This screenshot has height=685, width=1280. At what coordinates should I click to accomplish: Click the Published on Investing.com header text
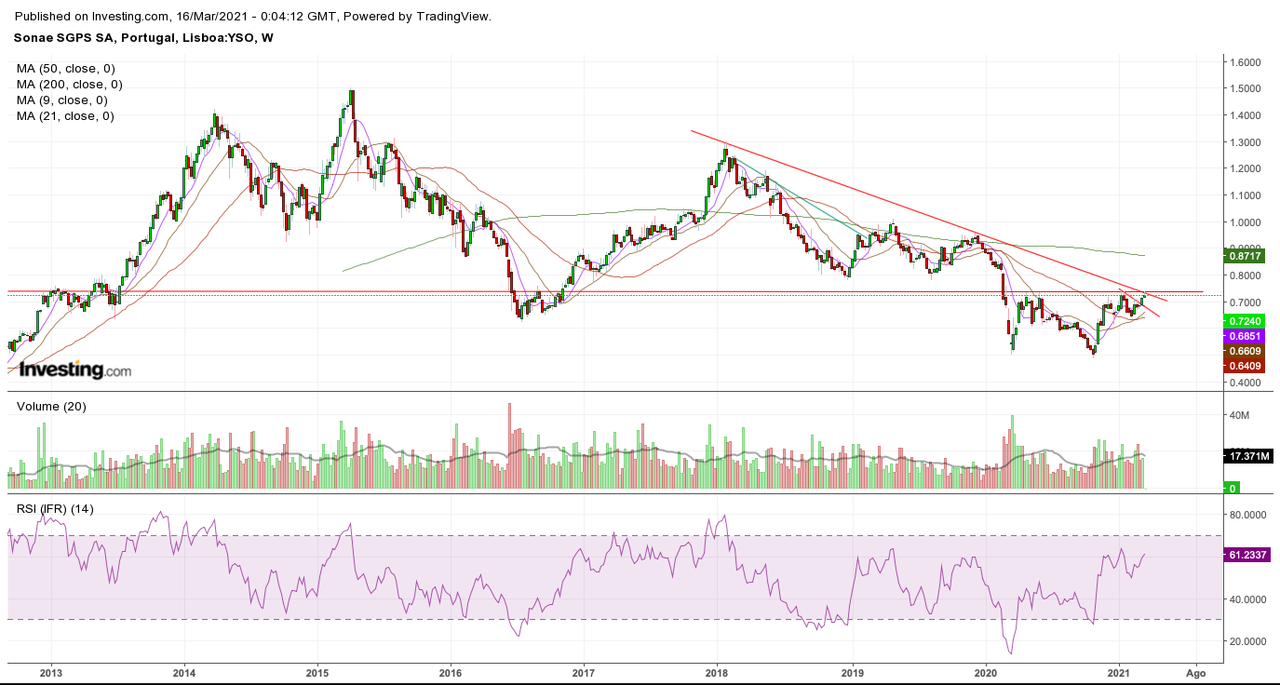click(x=254, y=17)
